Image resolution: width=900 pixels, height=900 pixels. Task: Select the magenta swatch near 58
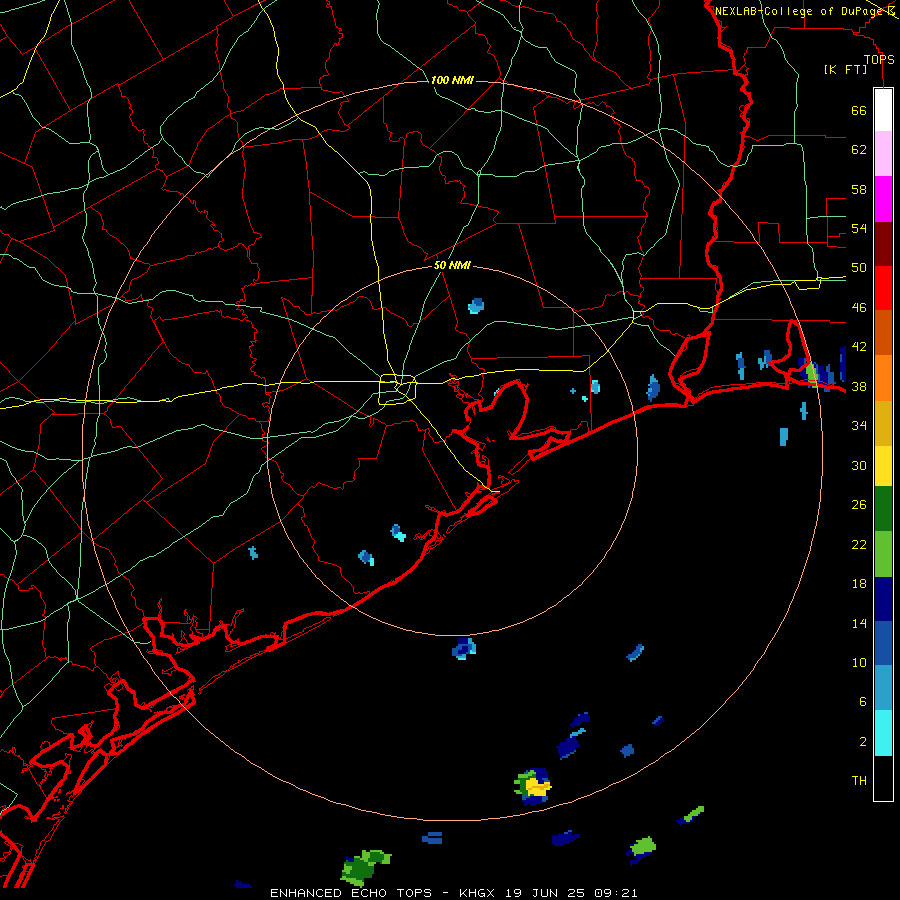click(883, 199)
